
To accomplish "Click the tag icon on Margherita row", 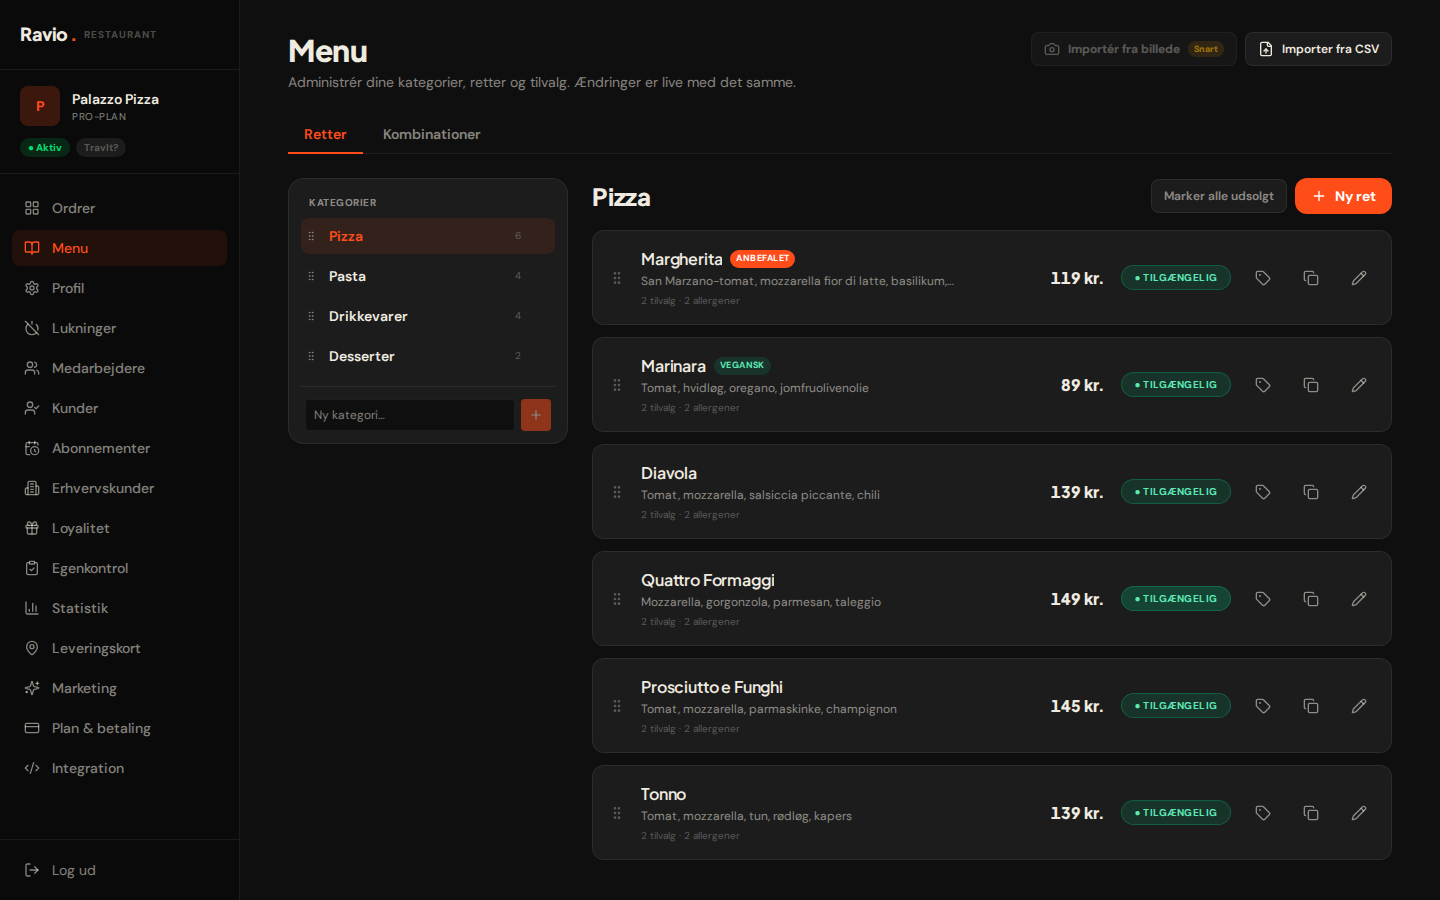I will [x=1263, y=278].
